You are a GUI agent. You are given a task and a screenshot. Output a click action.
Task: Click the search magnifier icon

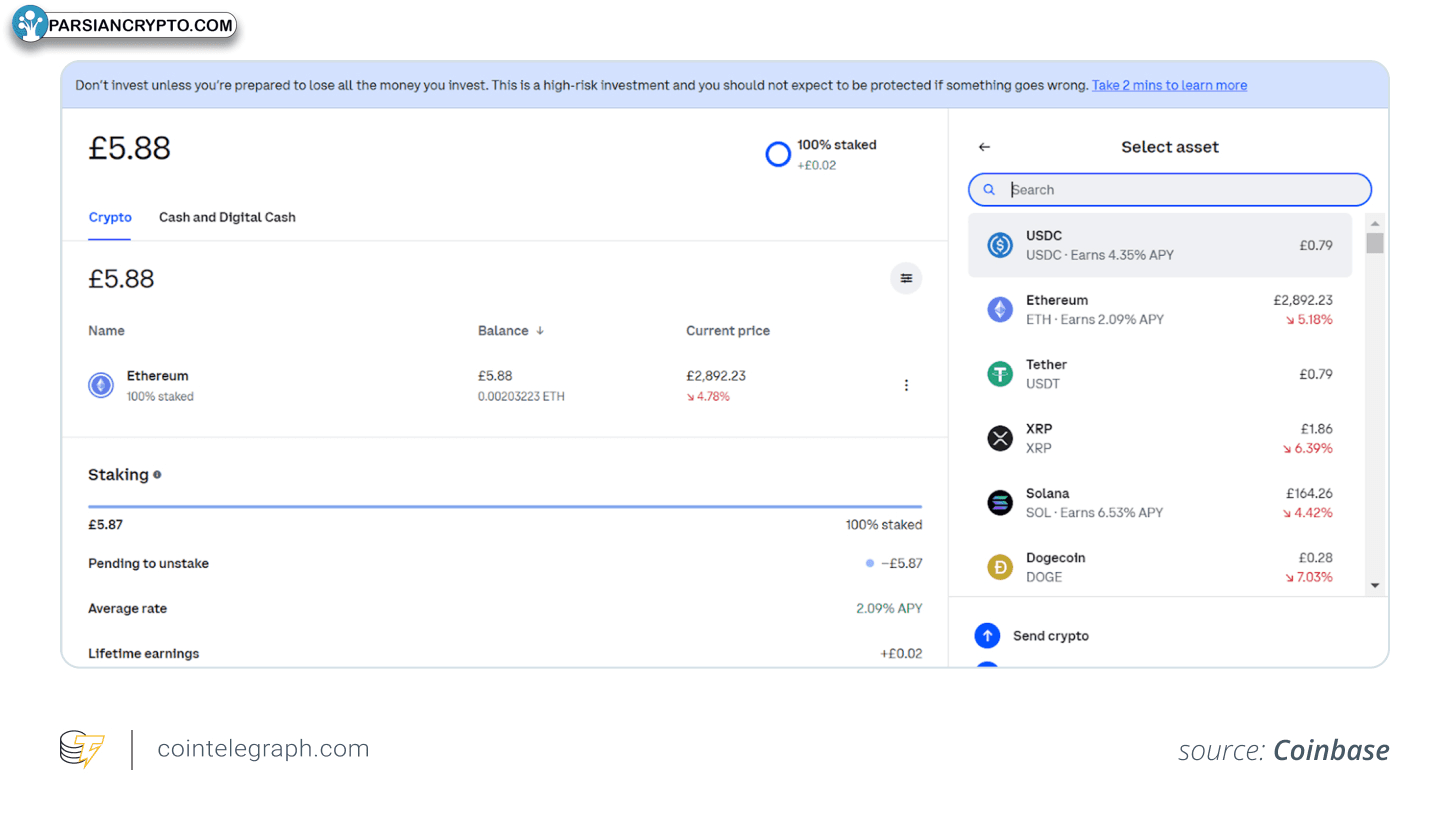click(x=989, y=190)
